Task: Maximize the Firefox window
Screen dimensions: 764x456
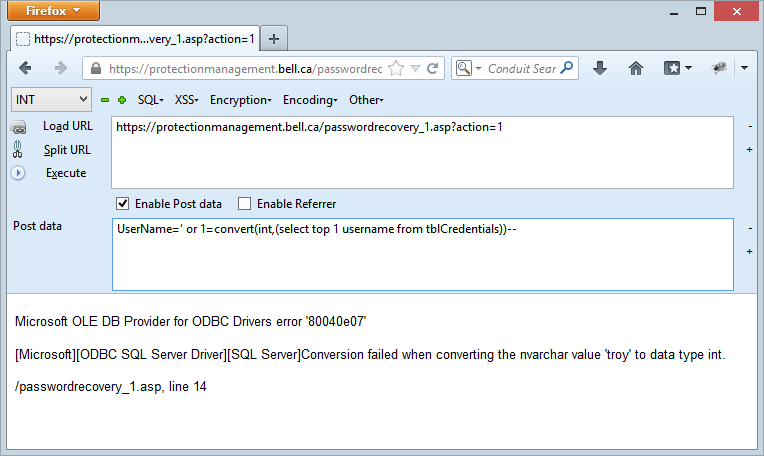Action: click(x=701, y=11)
